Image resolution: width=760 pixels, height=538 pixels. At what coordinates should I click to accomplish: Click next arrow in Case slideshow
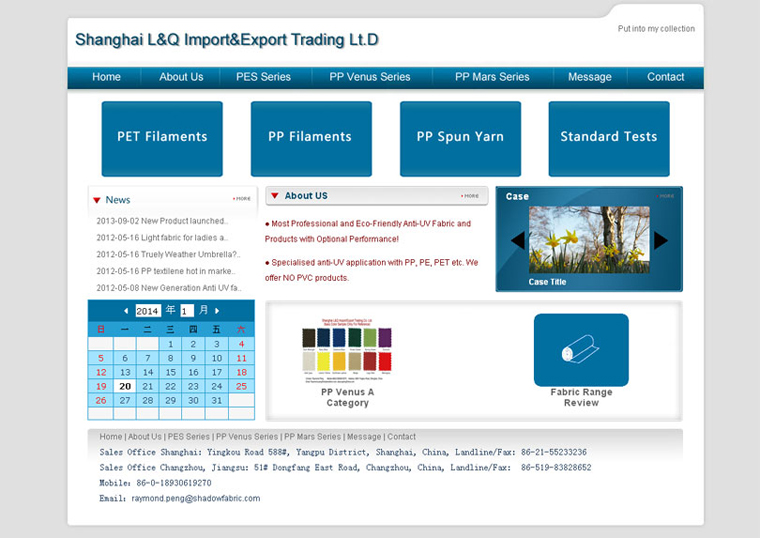click(660, 240)
